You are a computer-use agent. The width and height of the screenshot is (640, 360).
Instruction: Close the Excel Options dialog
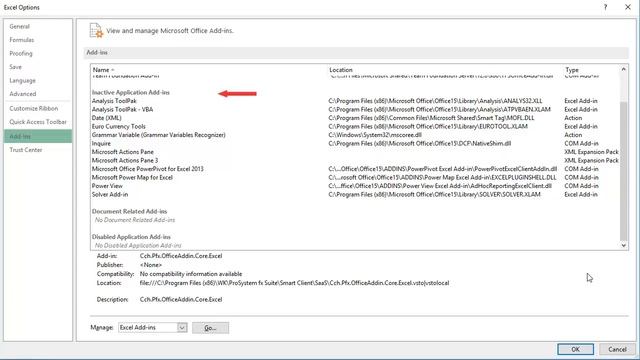coord(628,7)
